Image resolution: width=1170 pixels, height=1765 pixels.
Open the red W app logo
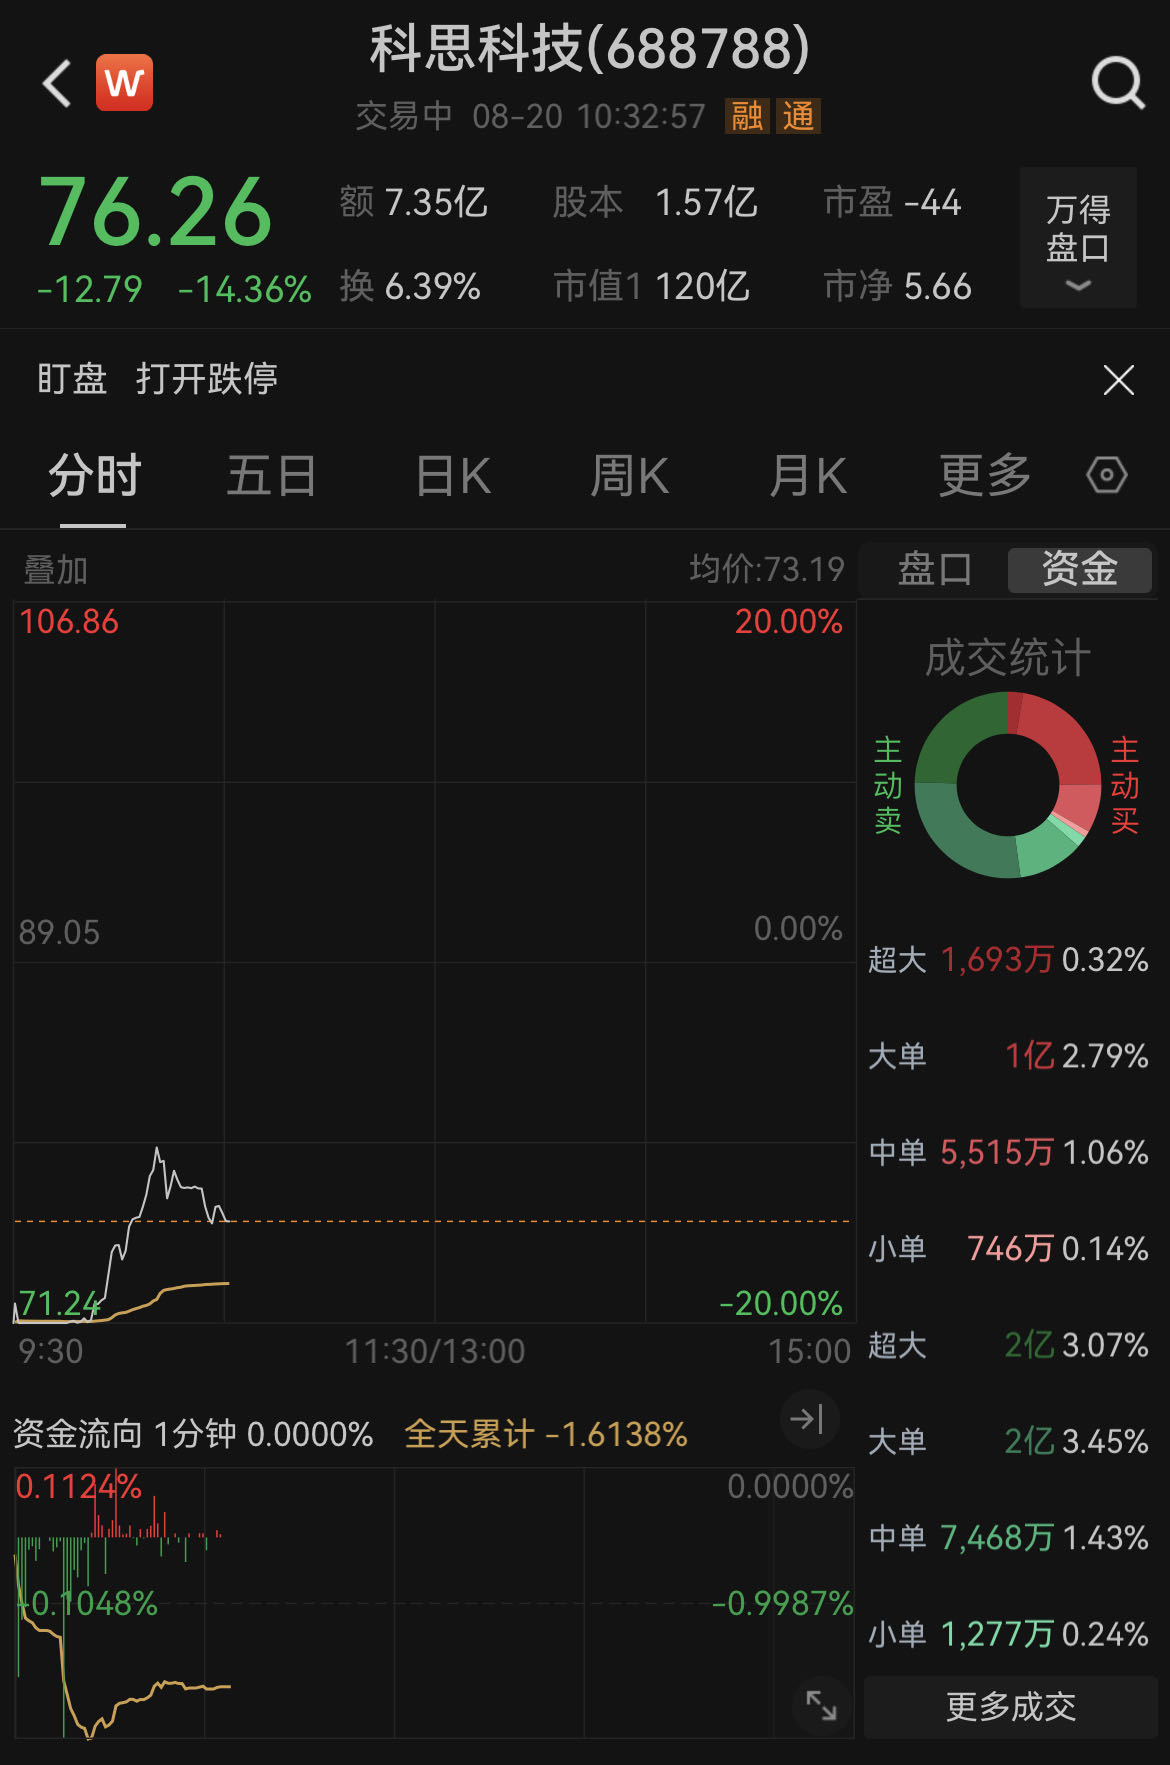[124, 83]
